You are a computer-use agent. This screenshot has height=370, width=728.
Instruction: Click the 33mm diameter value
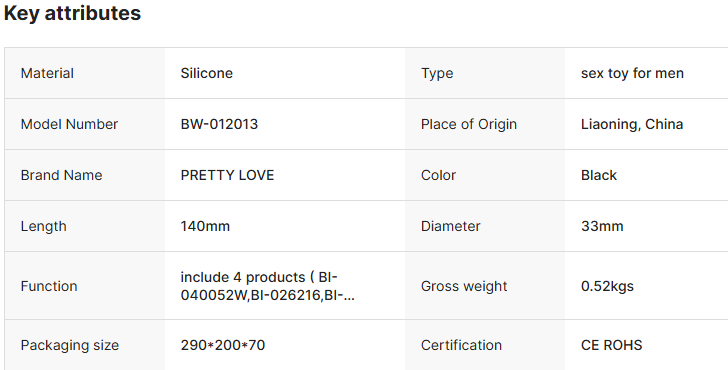(602, 226)
